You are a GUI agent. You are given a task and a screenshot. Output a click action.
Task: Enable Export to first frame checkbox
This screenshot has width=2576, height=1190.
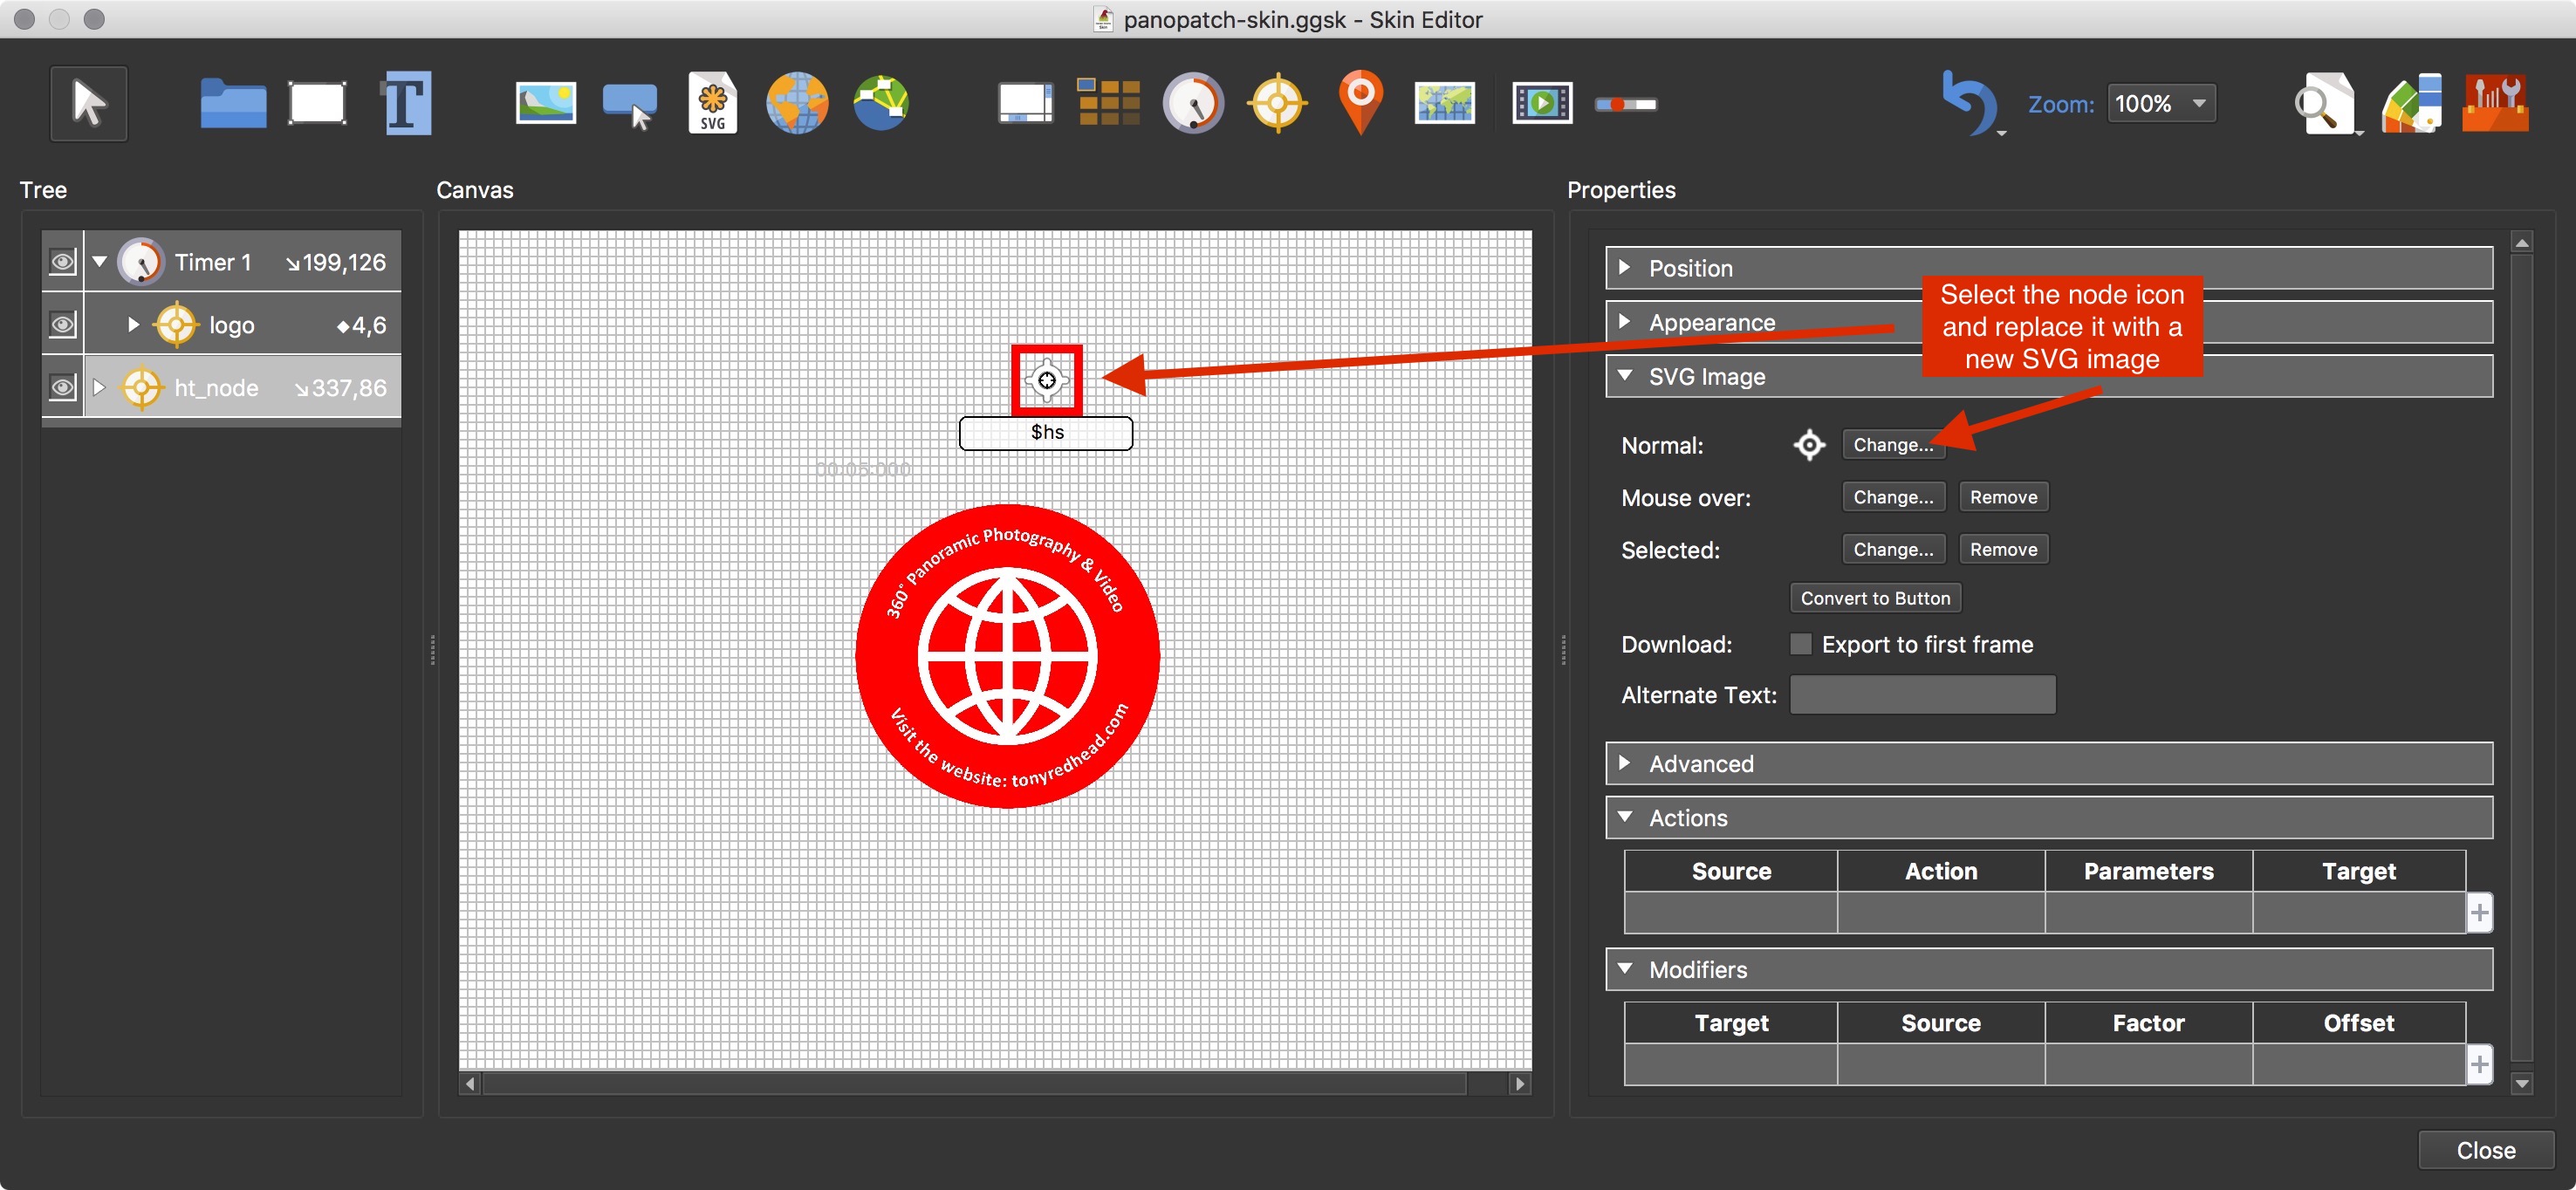click(x=1801, y=644)
